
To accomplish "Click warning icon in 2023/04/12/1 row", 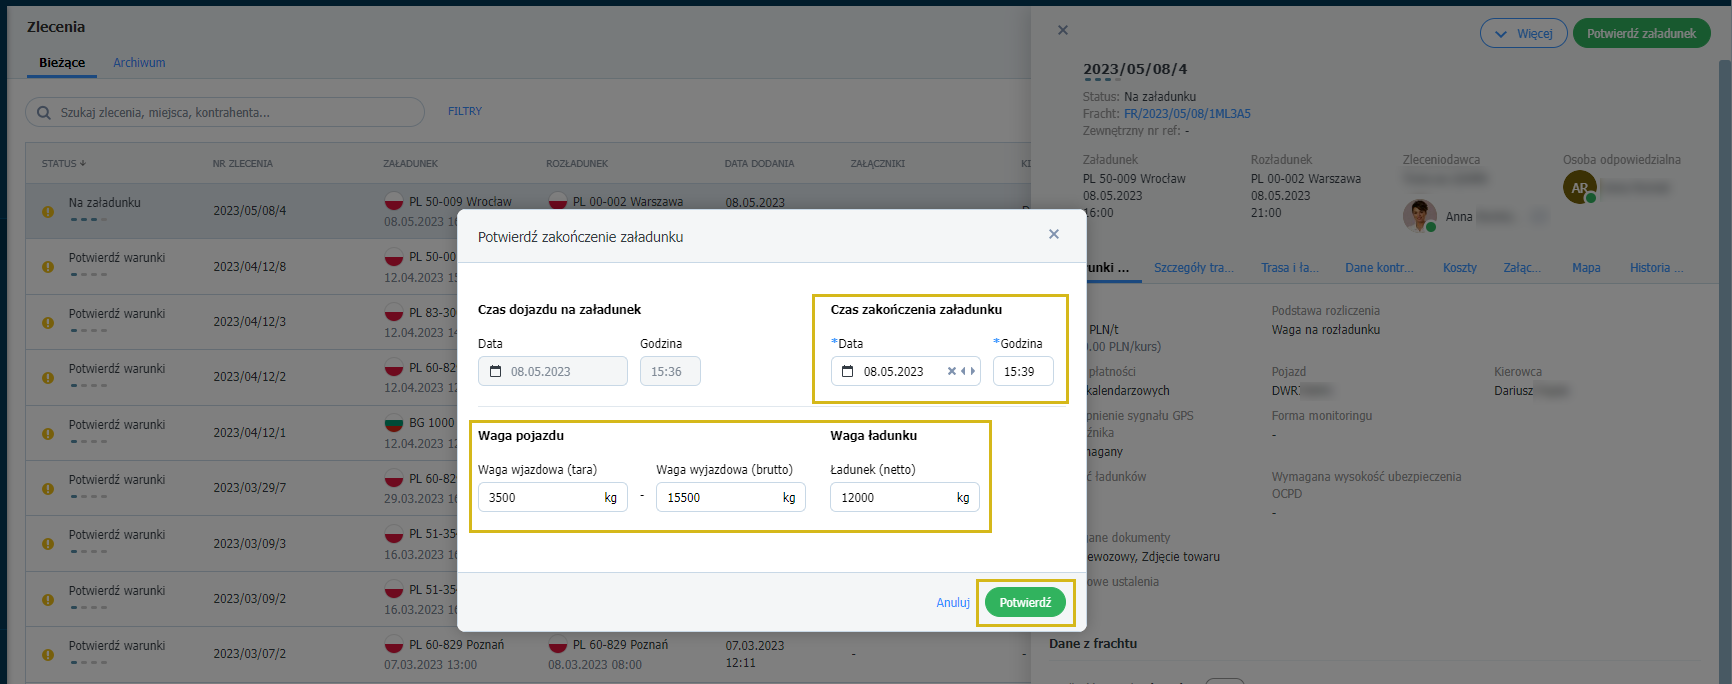I will coord(48,433).
